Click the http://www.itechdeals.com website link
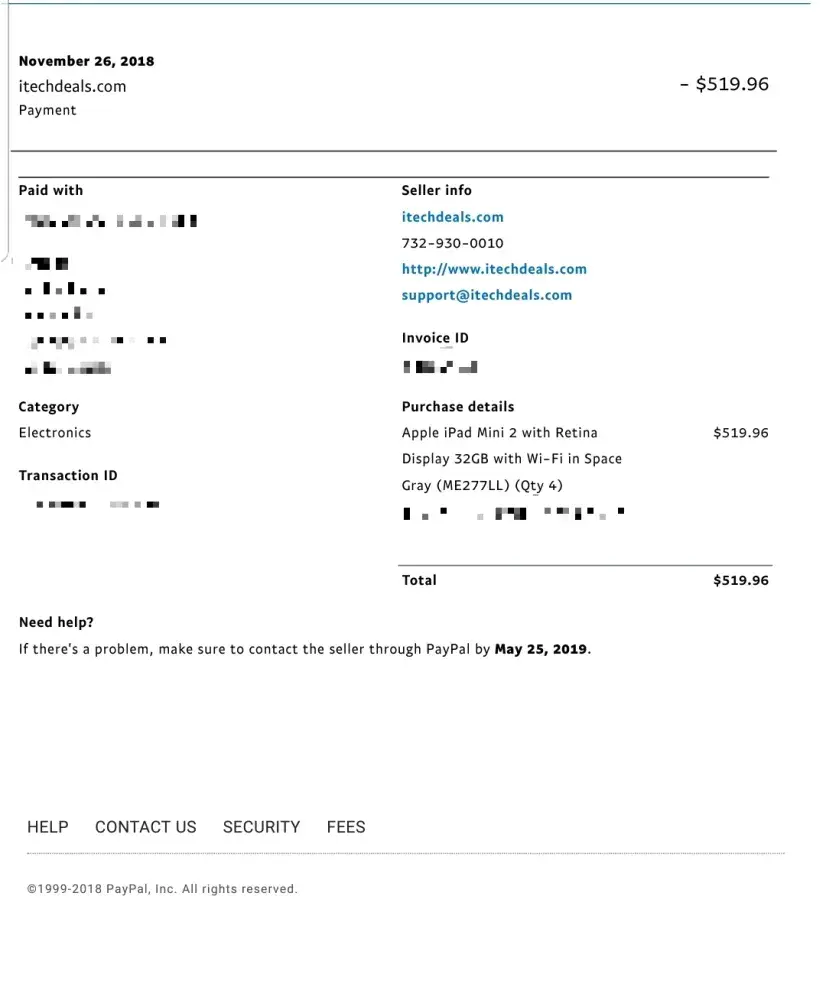826x1000 pixels. [x=494, y=269]
